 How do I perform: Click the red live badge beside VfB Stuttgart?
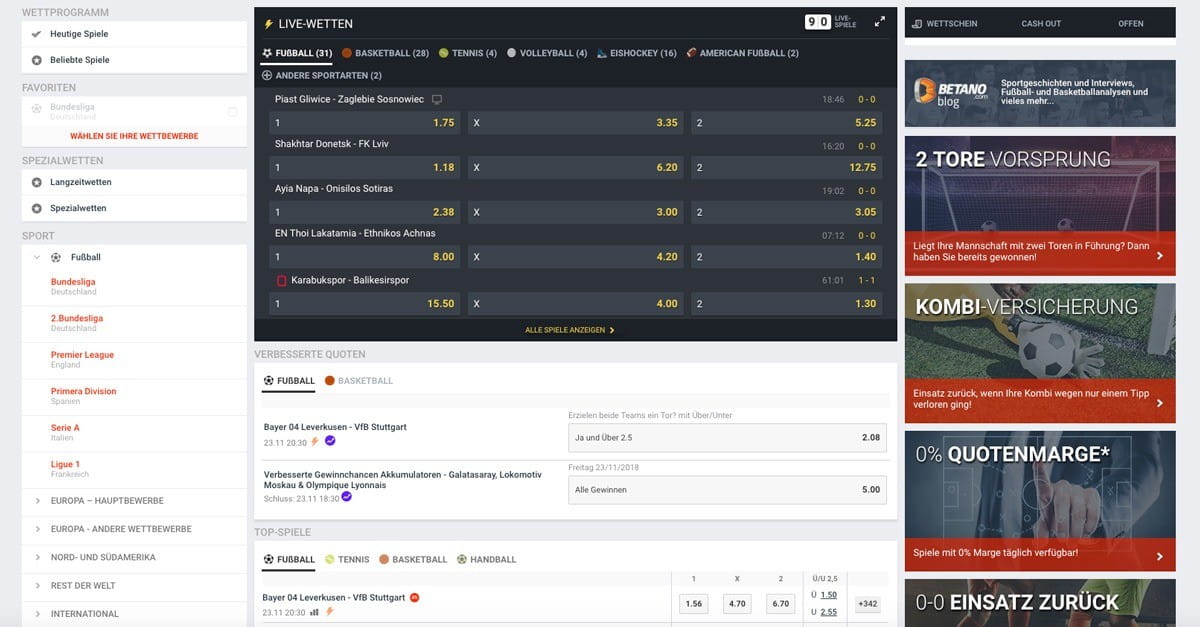(415, 597)
